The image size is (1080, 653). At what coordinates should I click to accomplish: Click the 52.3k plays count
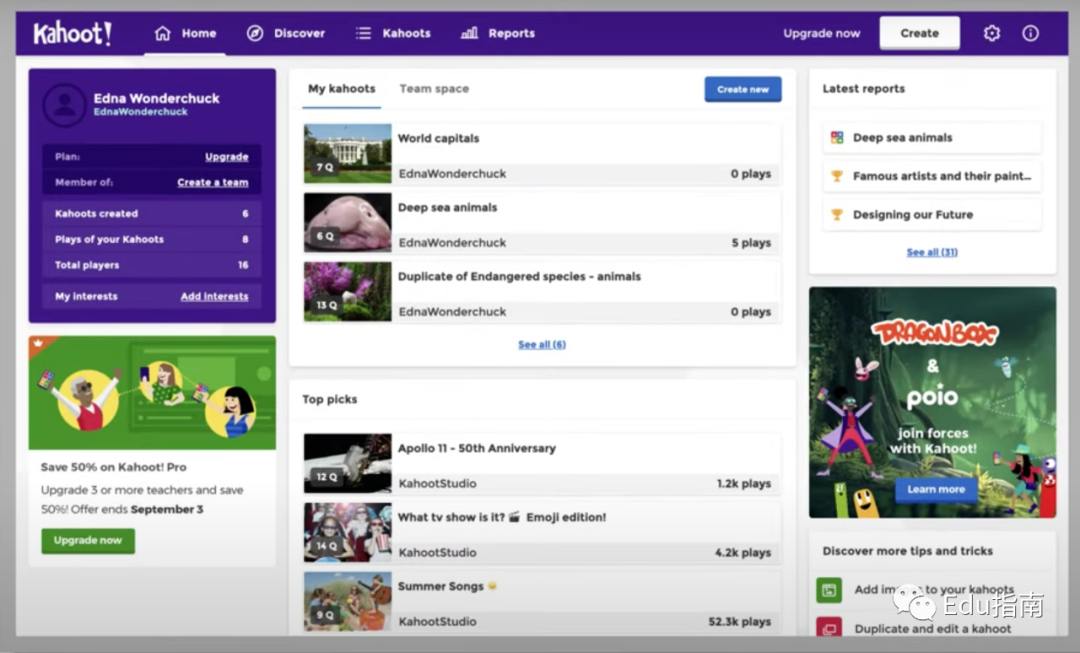click(x=739, y=621)
